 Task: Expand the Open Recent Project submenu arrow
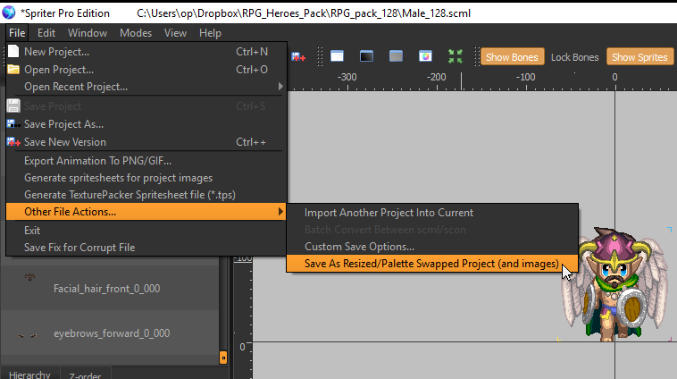tap(281, 86)
